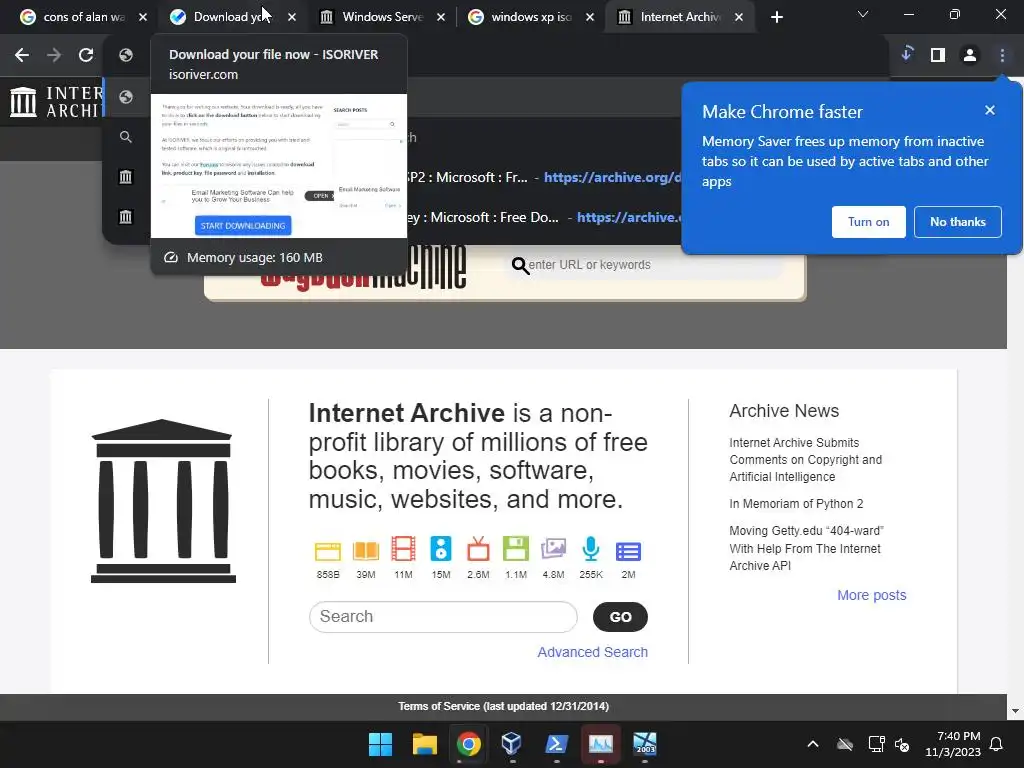1024x768 pixels.
Task: Turn on Memory Saver
Action: (869, 222)
